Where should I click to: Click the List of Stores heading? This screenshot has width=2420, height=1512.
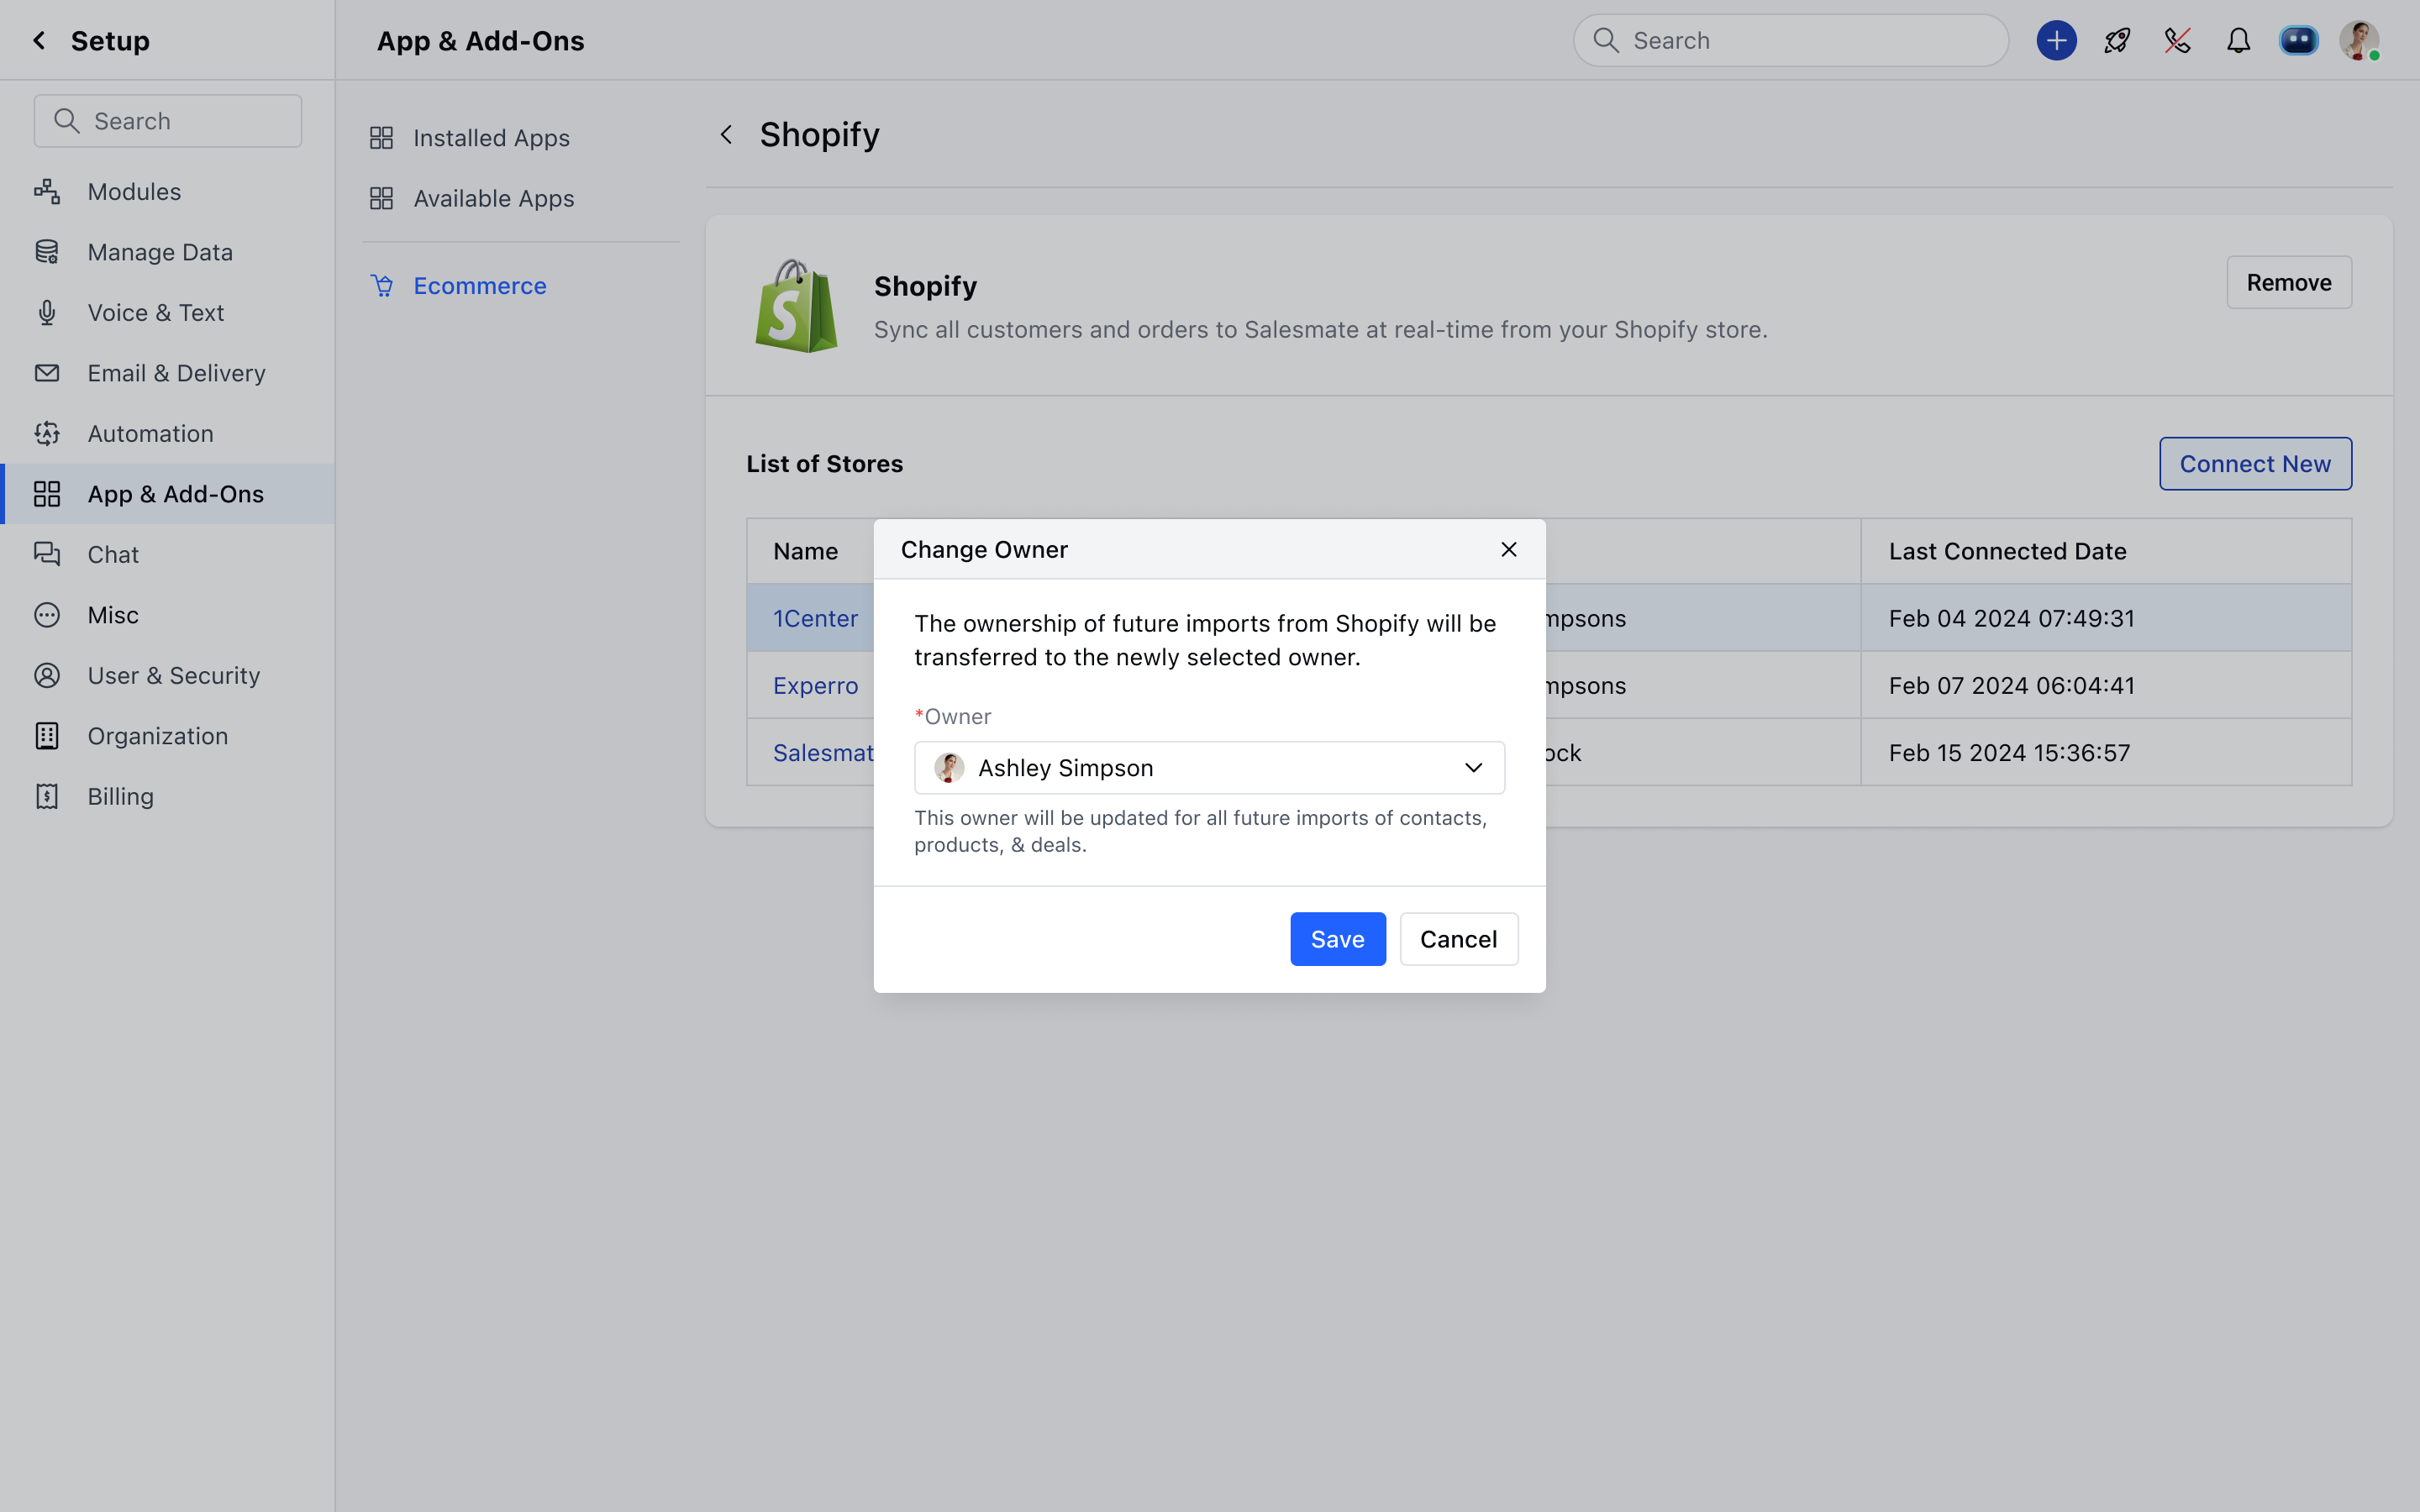coord(824,464)
